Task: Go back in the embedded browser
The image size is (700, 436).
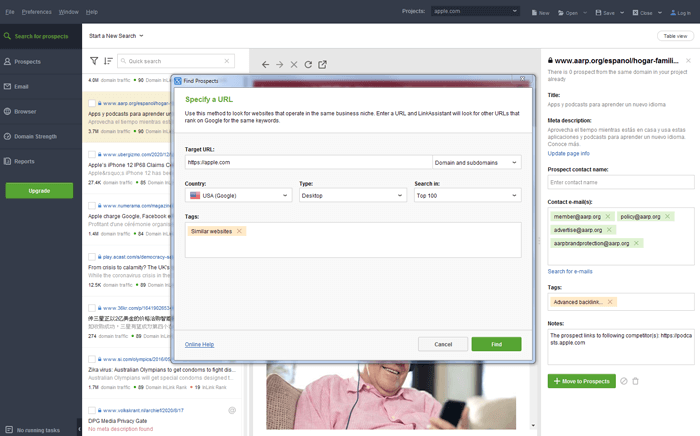Action: tap(266, 65)
